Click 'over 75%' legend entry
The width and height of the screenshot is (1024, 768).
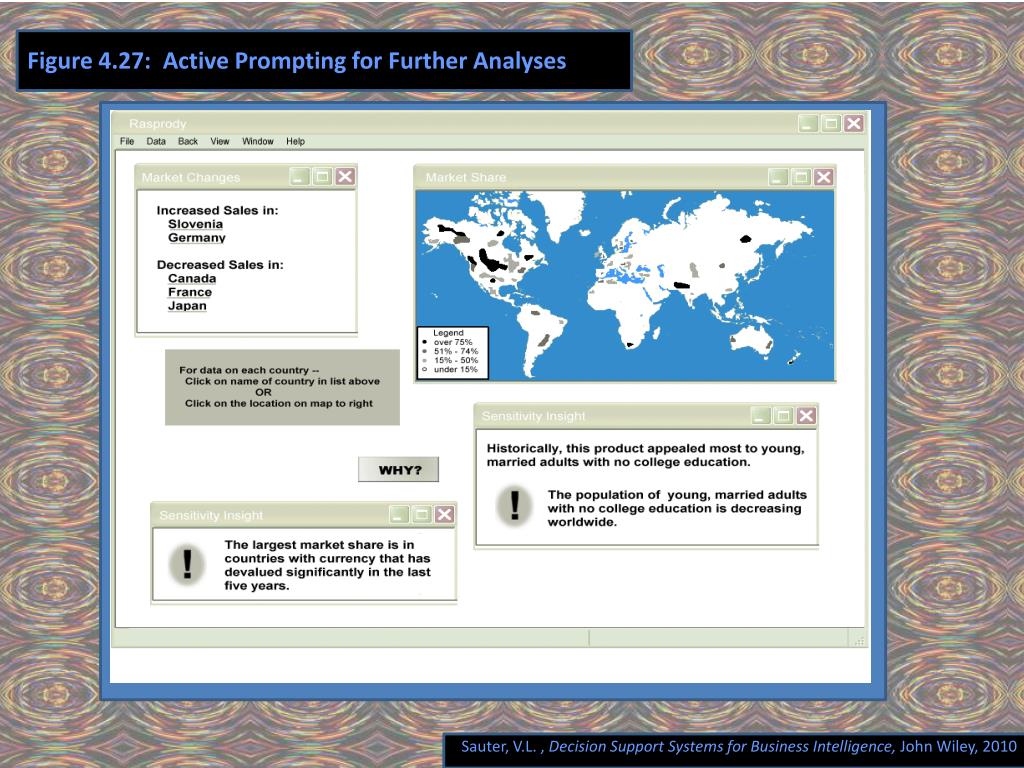[x=453, y=342]
